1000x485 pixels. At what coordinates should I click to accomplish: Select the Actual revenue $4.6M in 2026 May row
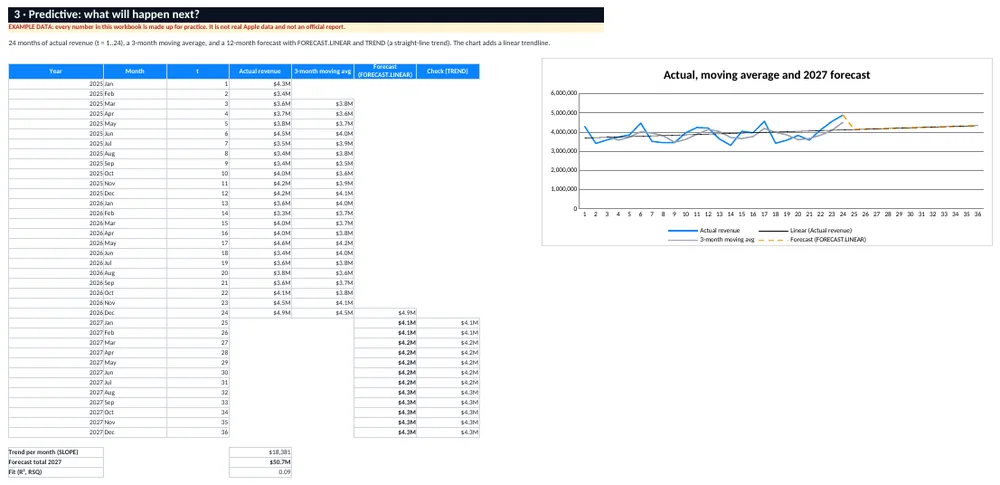(x=260, y=242)
